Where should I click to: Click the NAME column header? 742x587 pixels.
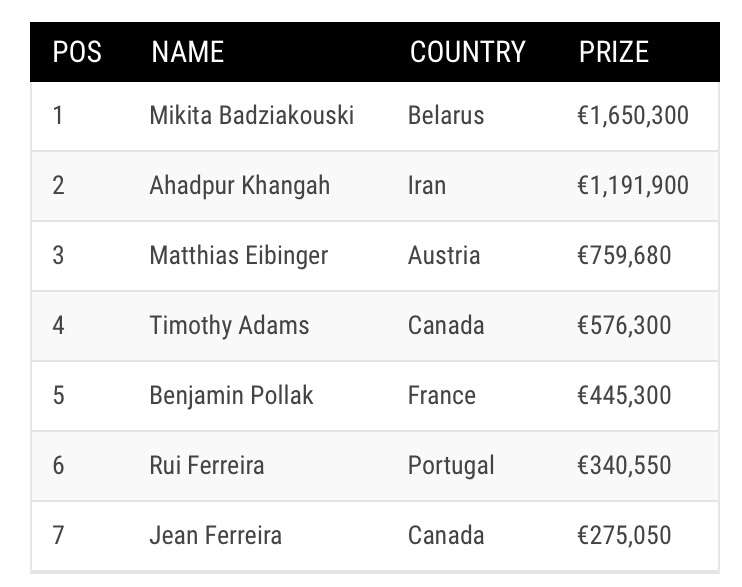point(188,52)
